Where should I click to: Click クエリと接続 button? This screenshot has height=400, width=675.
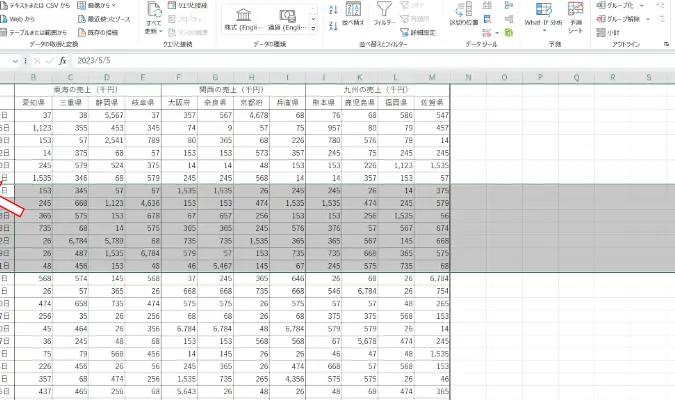tap(199, 4)
